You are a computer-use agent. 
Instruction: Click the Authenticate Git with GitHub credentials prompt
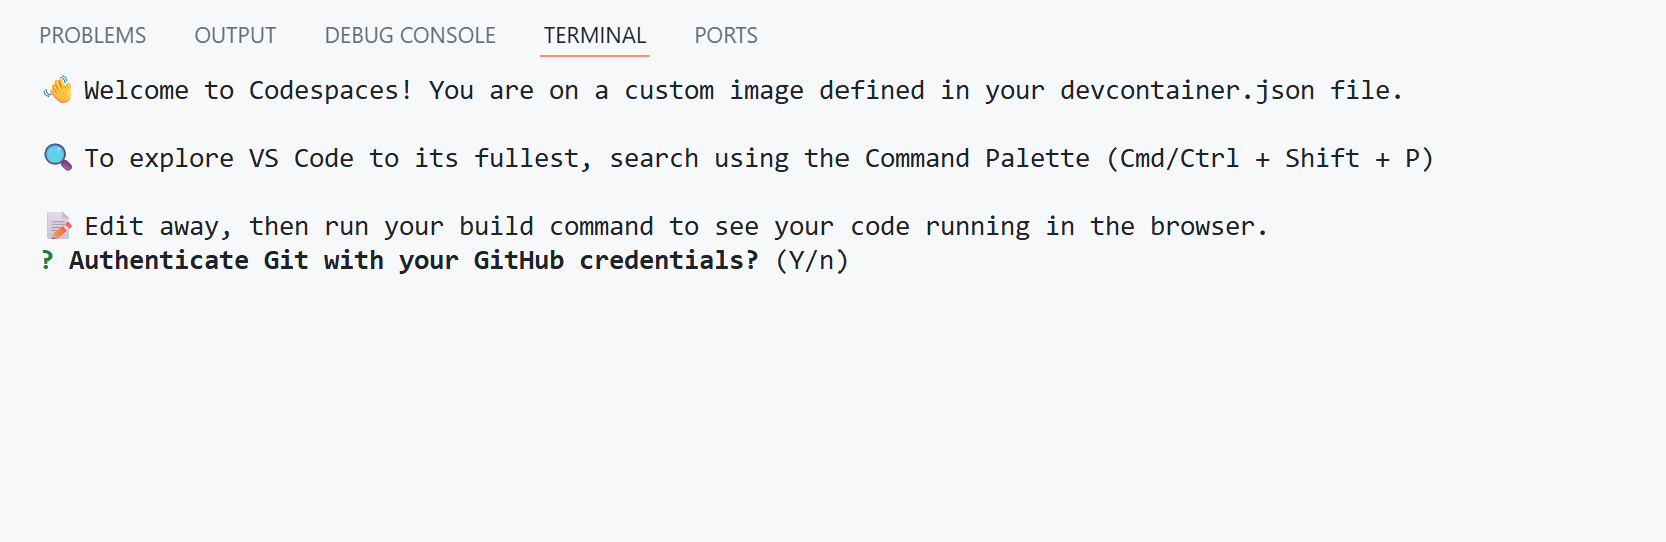tap(413, 261)
